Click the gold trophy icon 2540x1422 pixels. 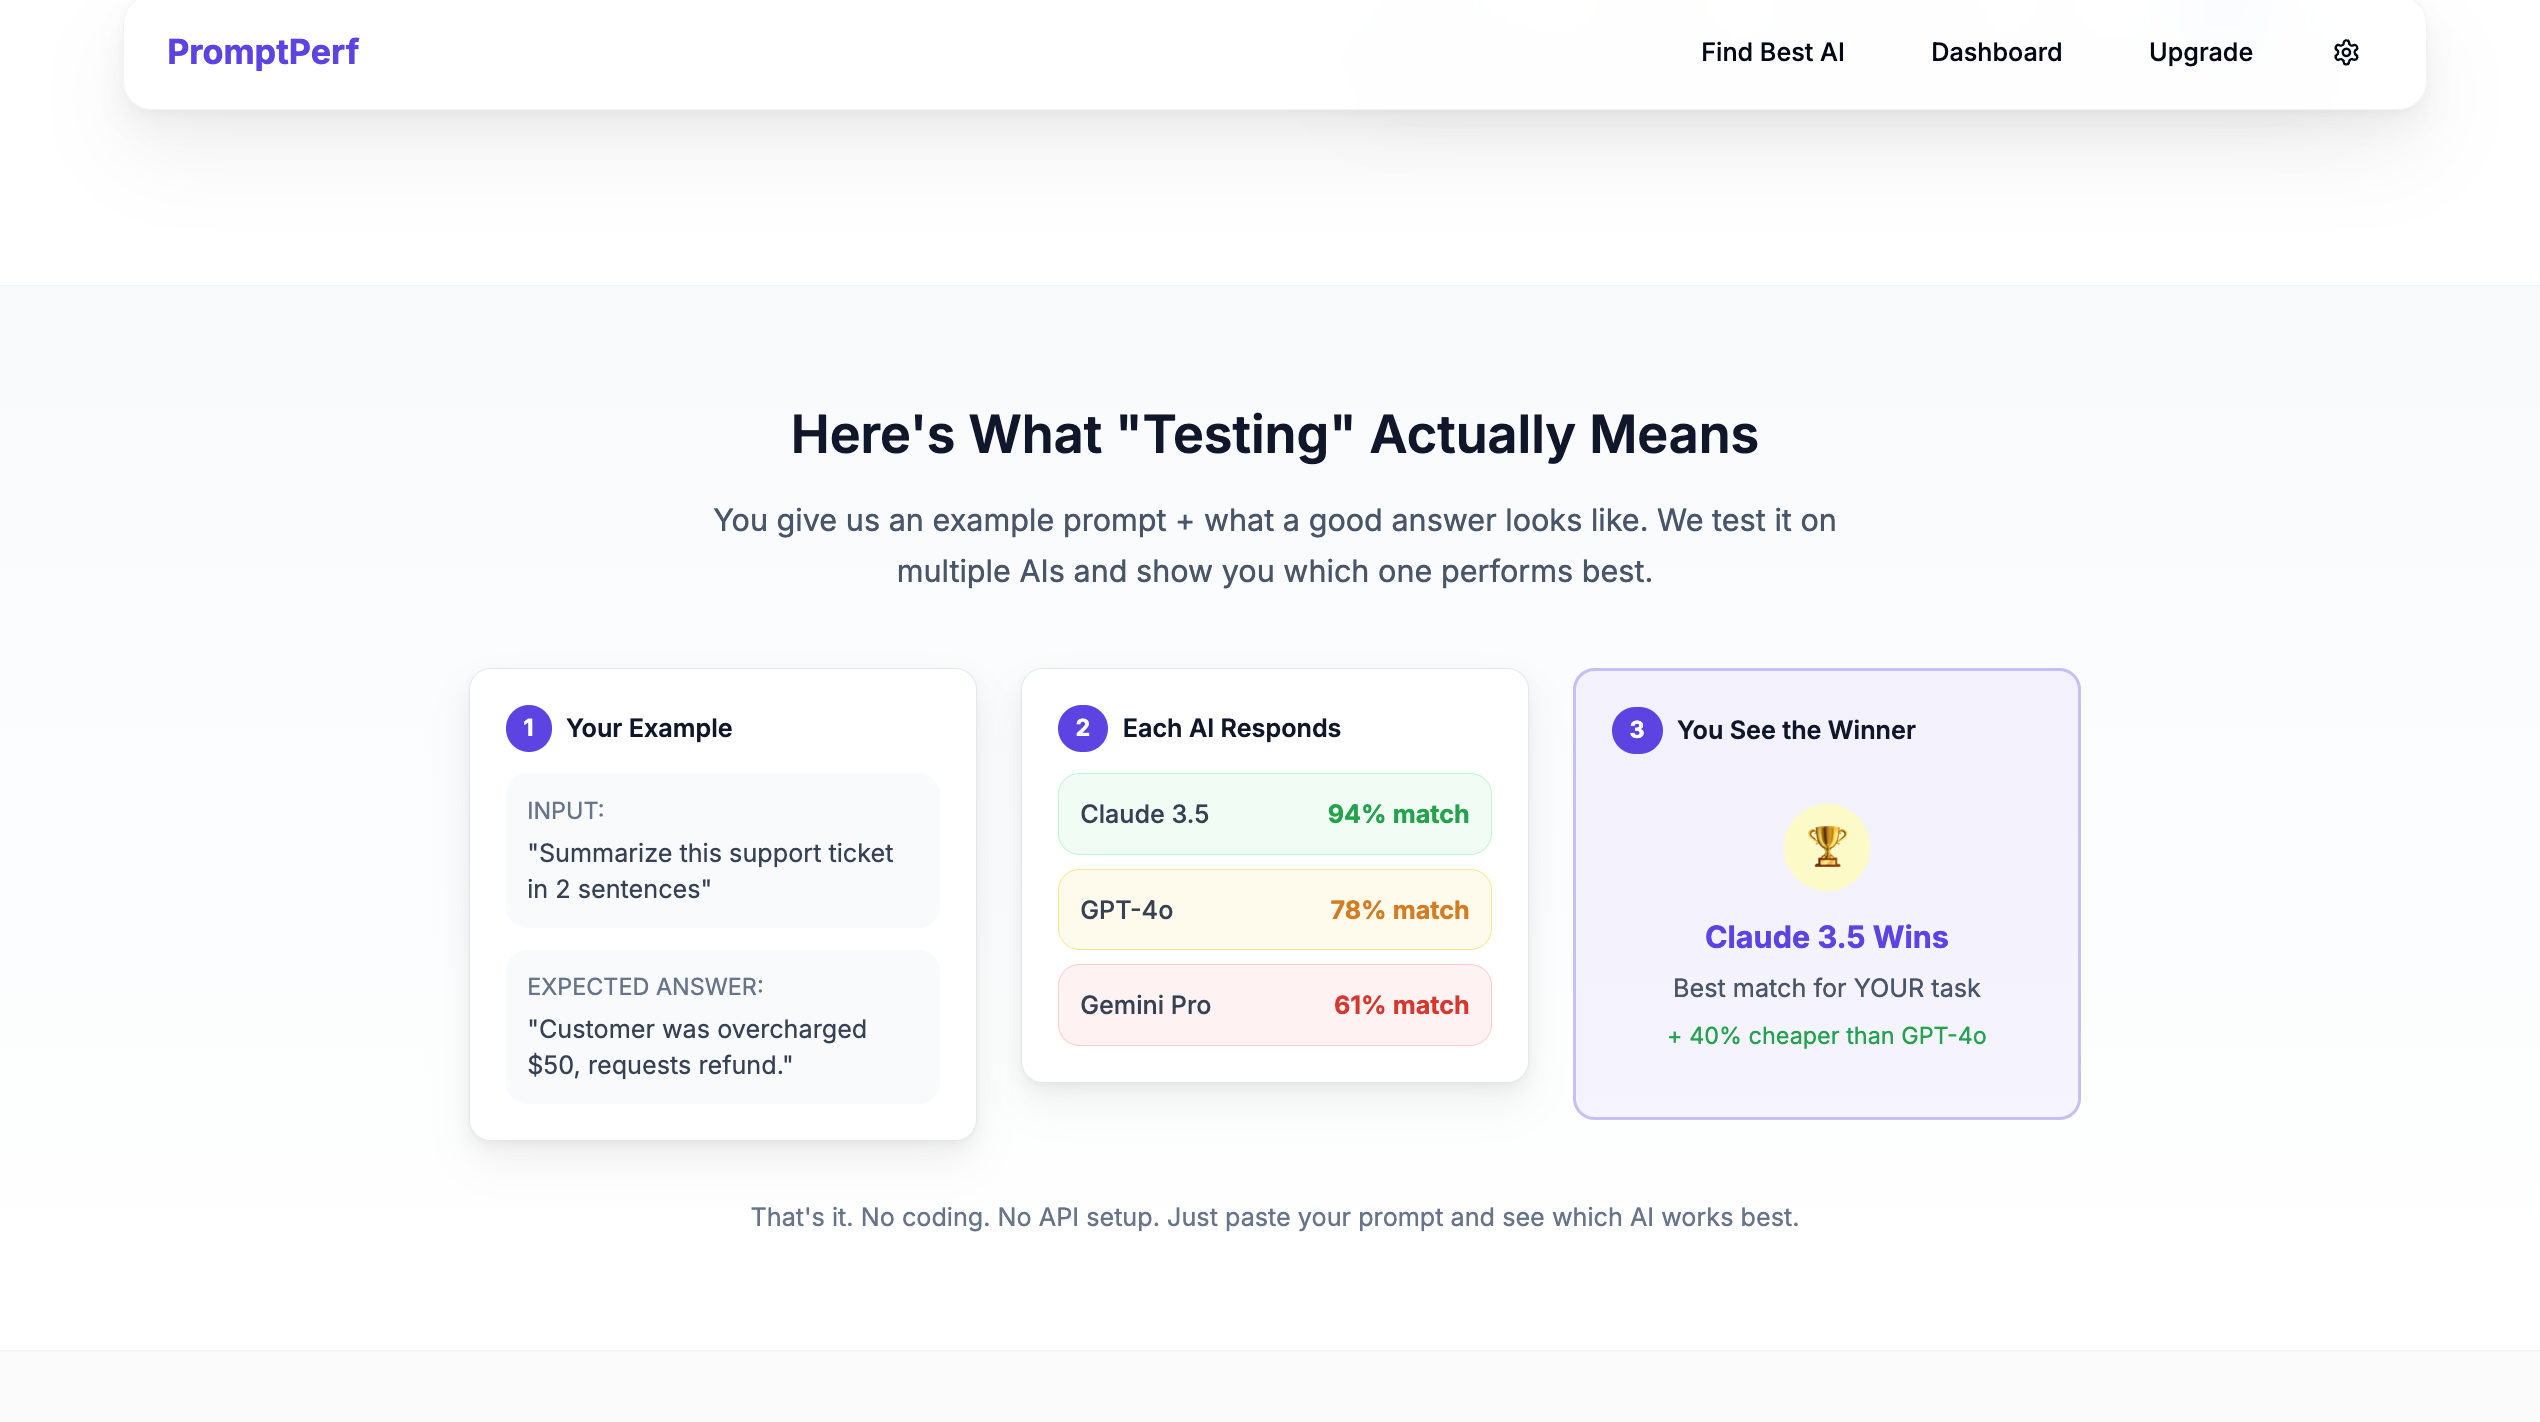tap(1826, 847)
